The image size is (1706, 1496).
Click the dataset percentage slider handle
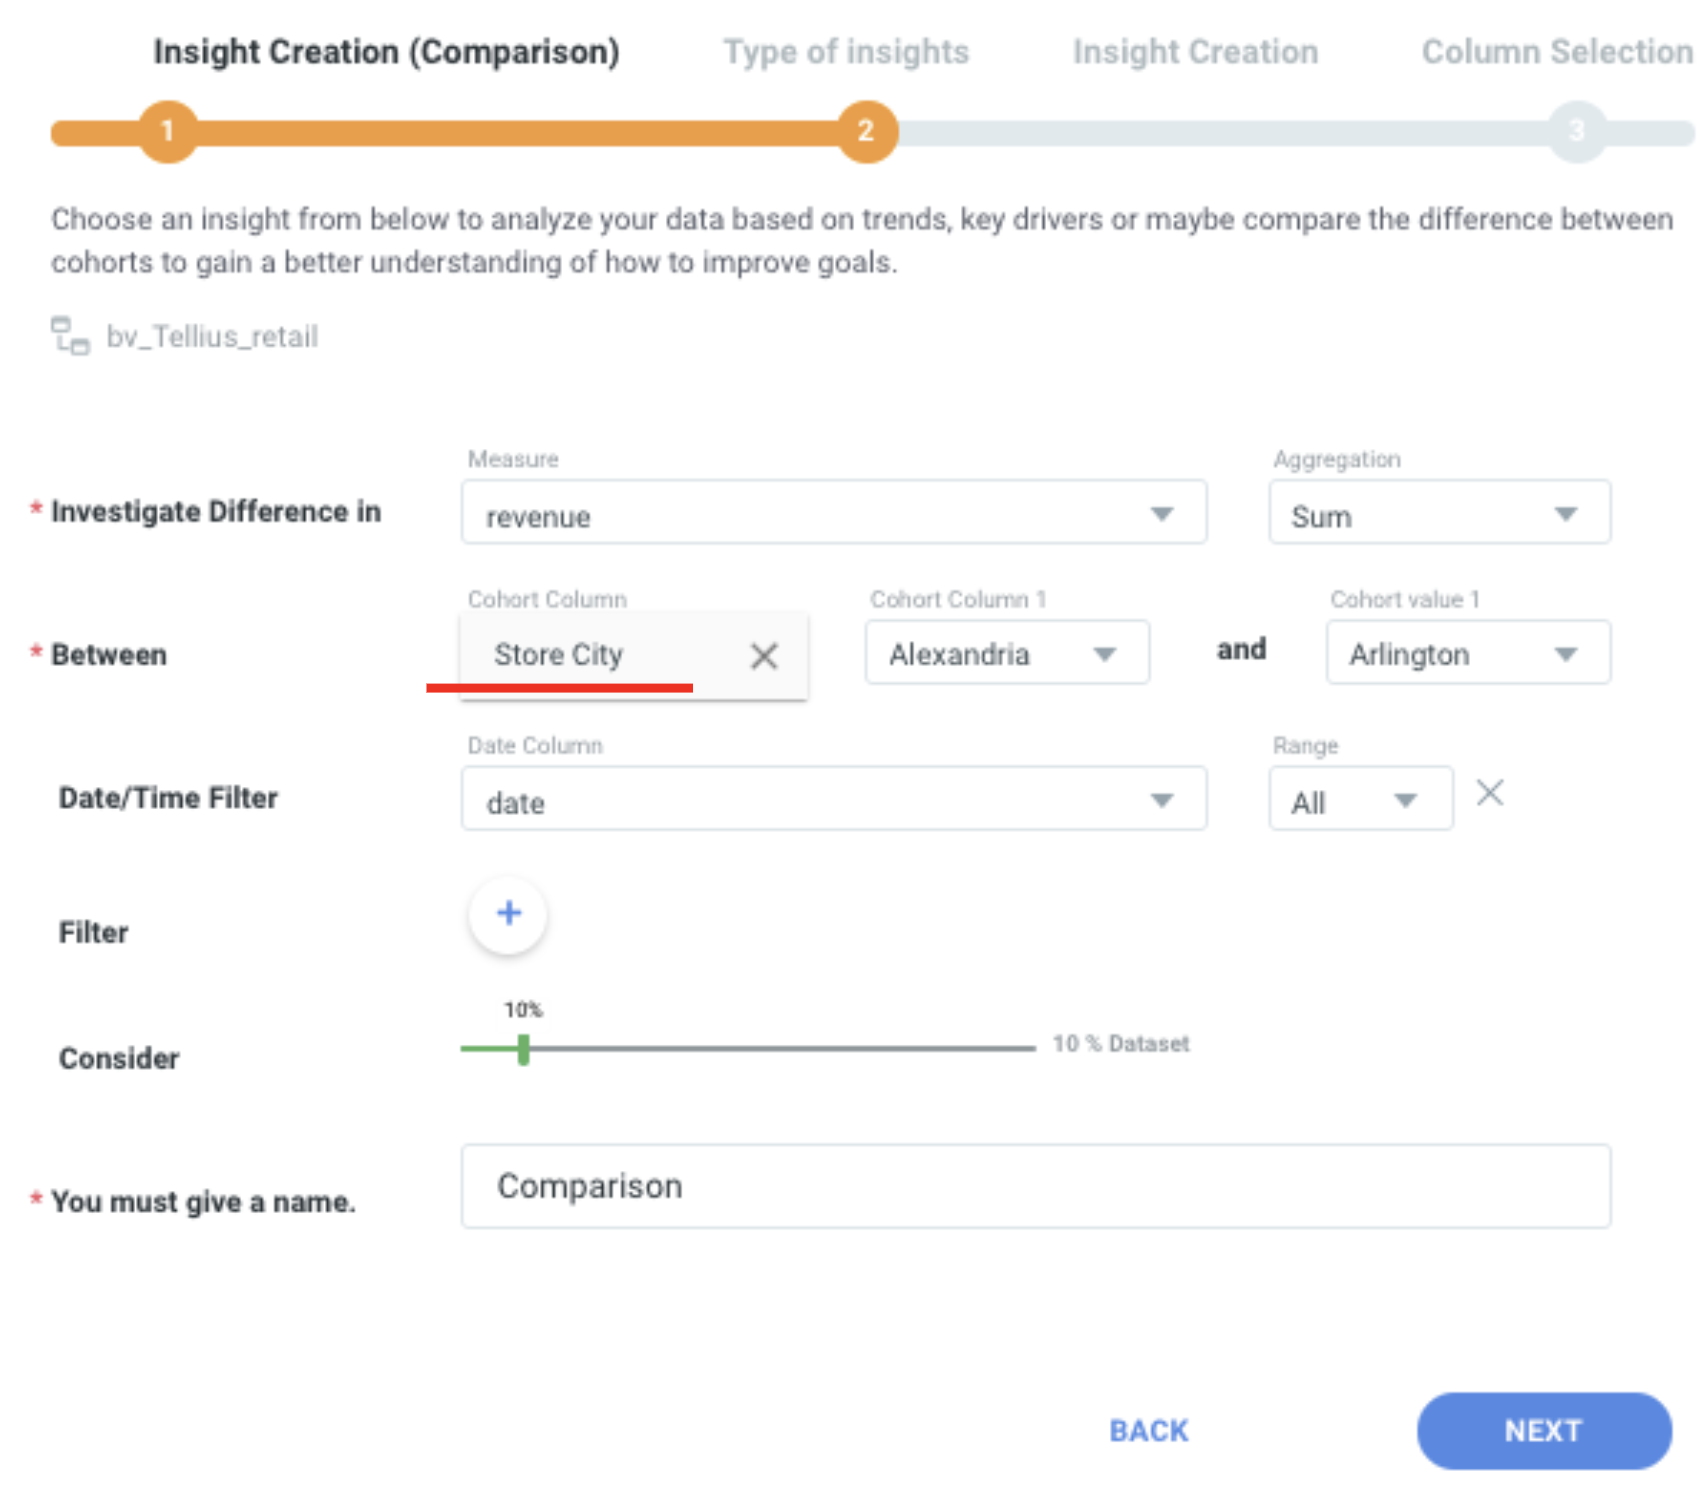point(523,1049)
